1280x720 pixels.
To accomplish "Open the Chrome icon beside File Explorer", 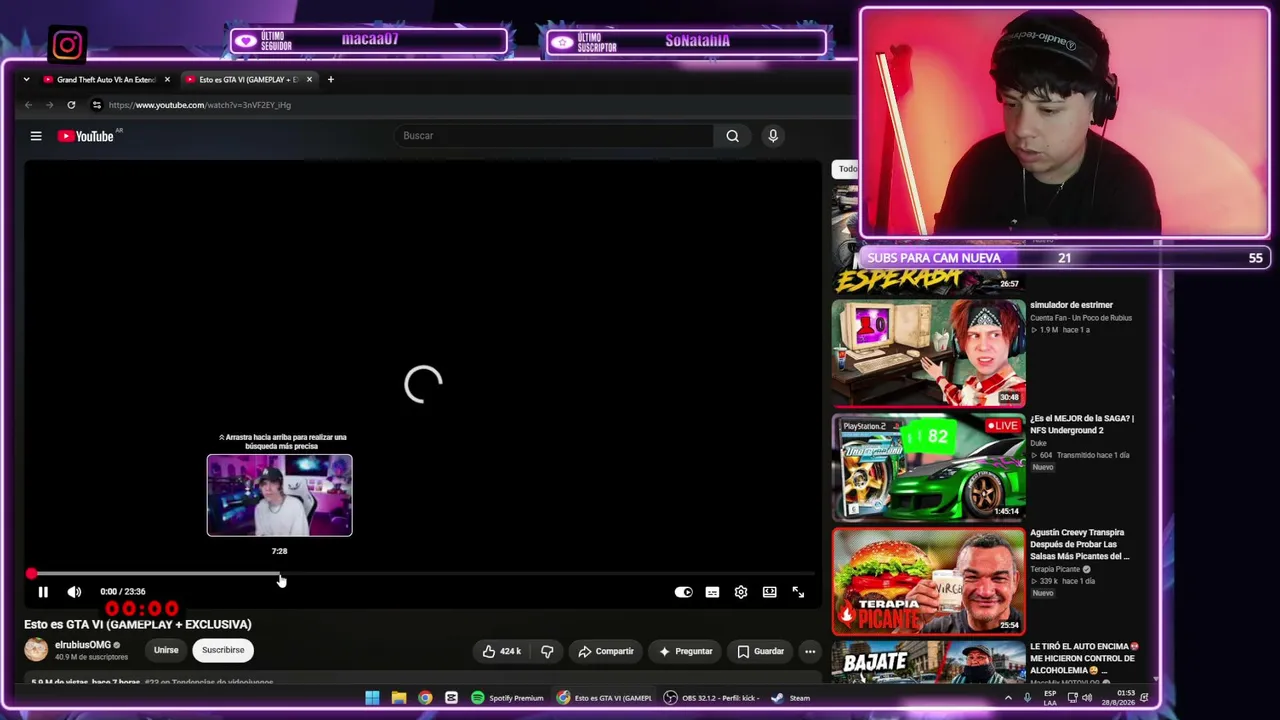I will (425, 698).
